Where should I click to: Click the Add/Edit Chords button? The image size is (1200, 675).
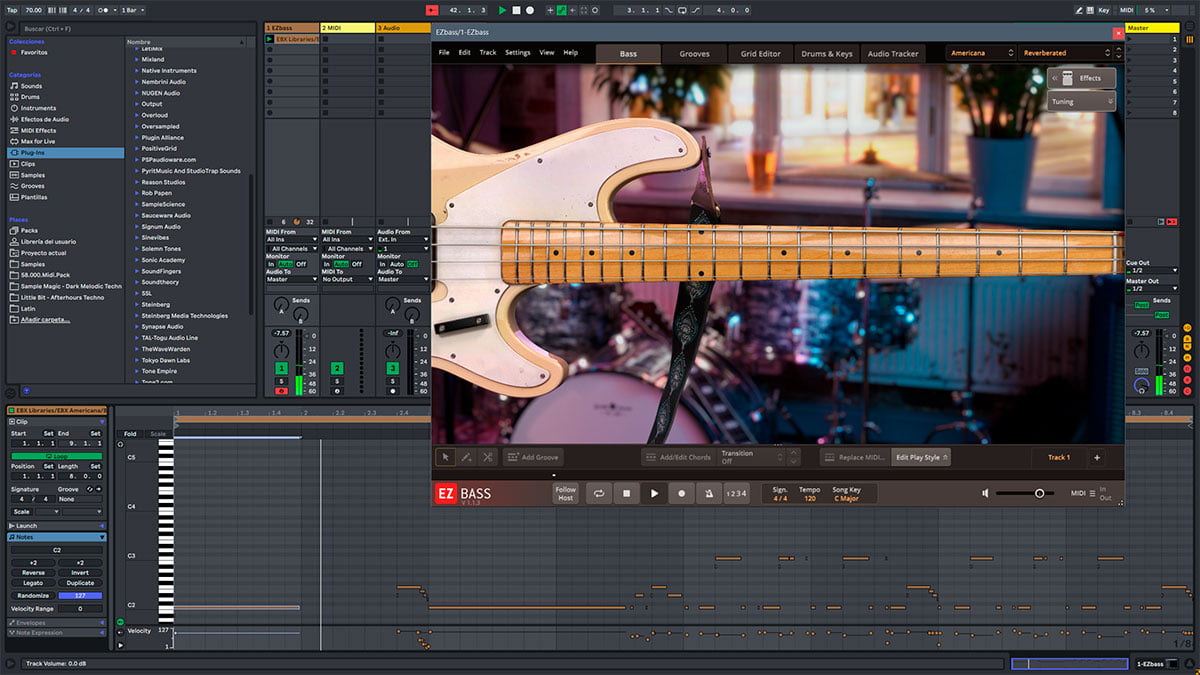[x=678, y=457]
